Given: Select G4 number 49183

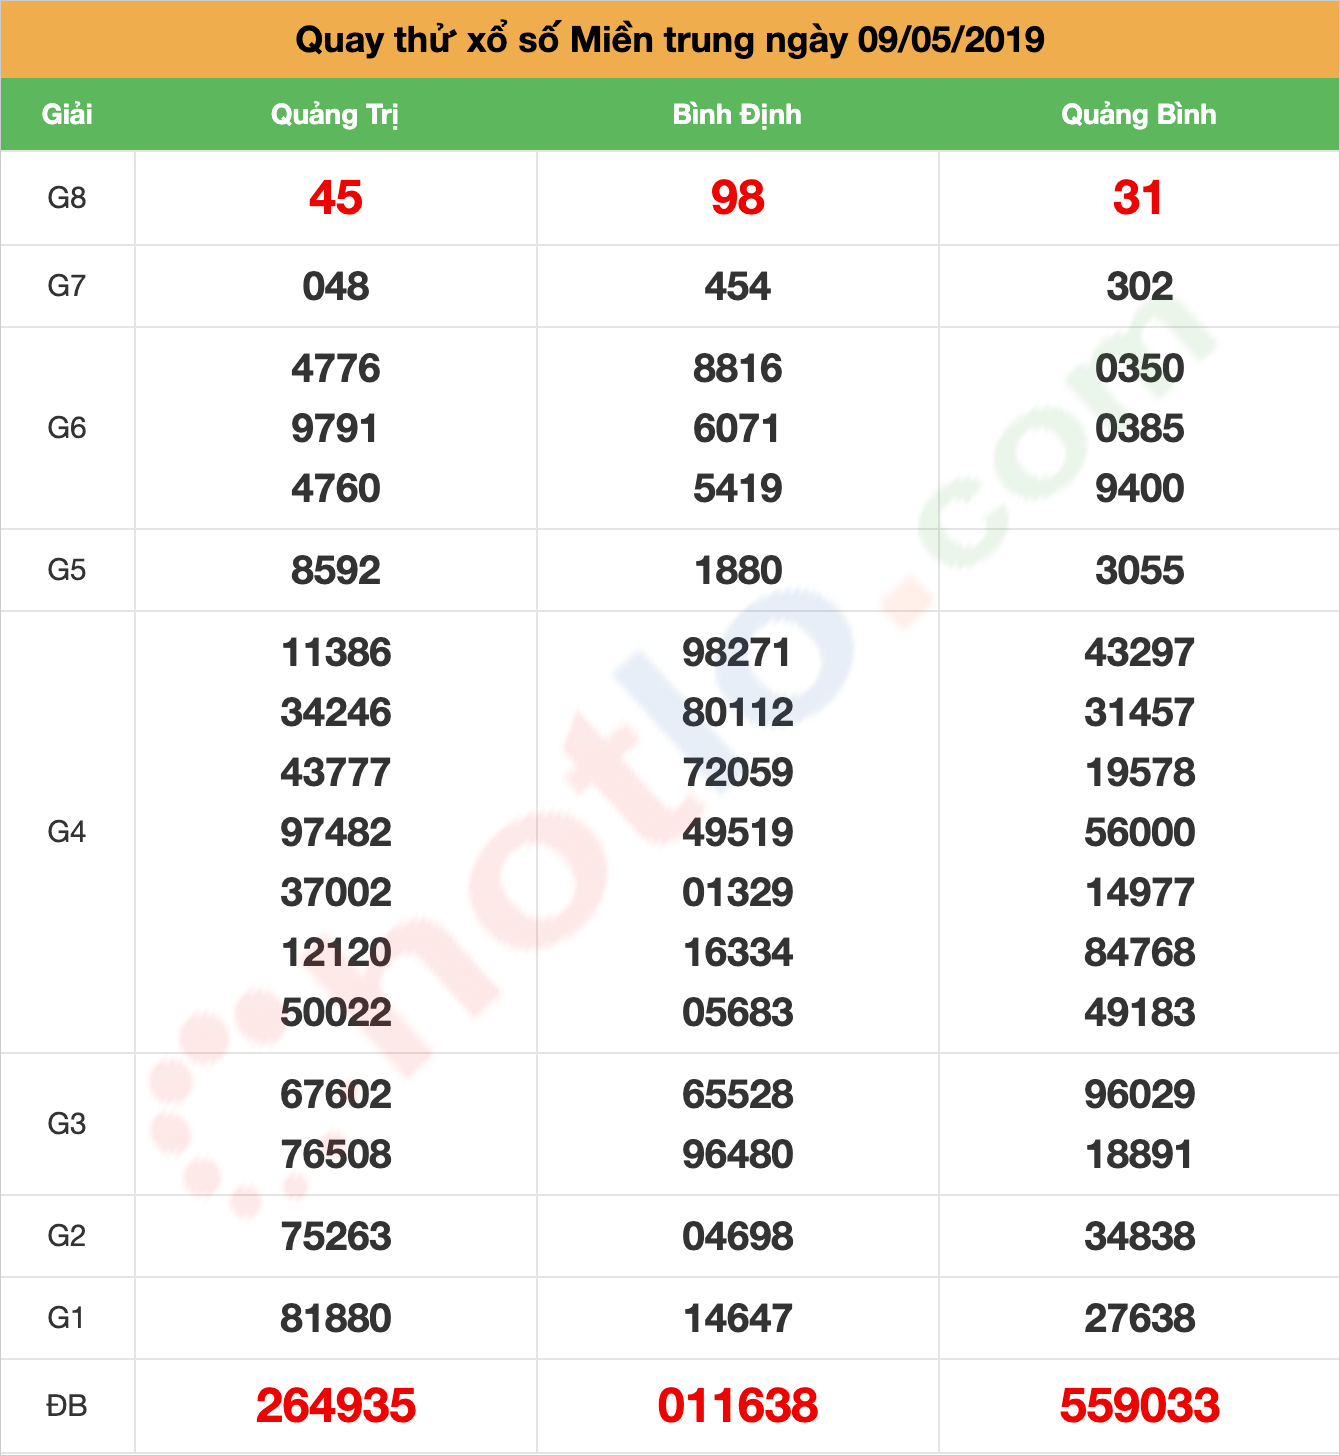Looking at the screenshot, I should [1140, 1013].
